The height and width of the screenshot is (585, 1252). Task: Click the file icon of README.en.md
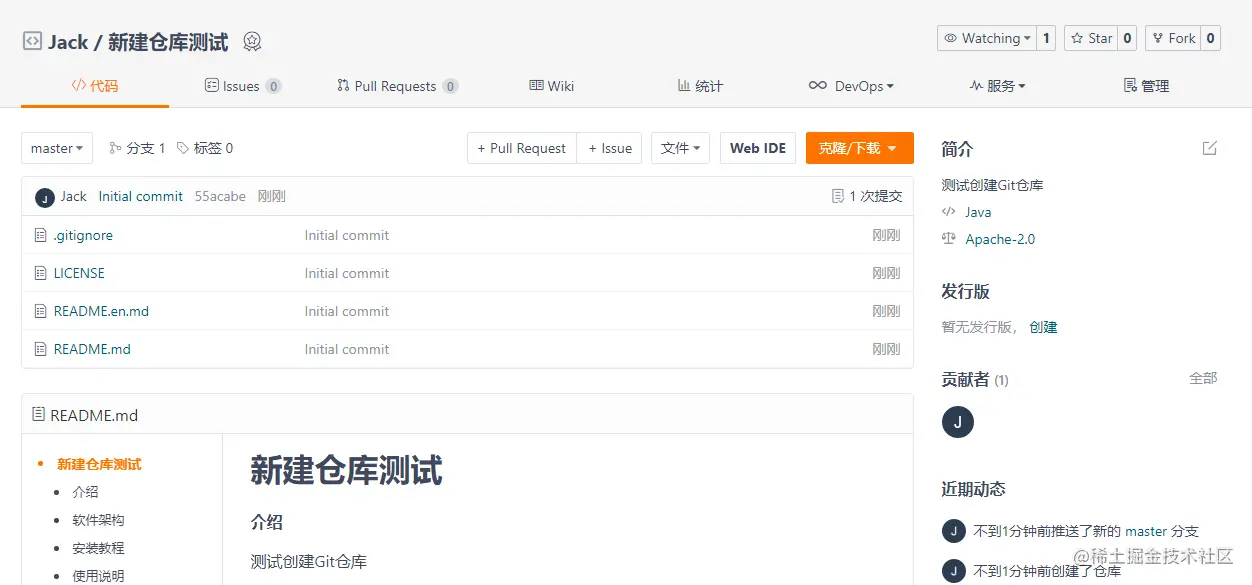click(x=41, y=312)
